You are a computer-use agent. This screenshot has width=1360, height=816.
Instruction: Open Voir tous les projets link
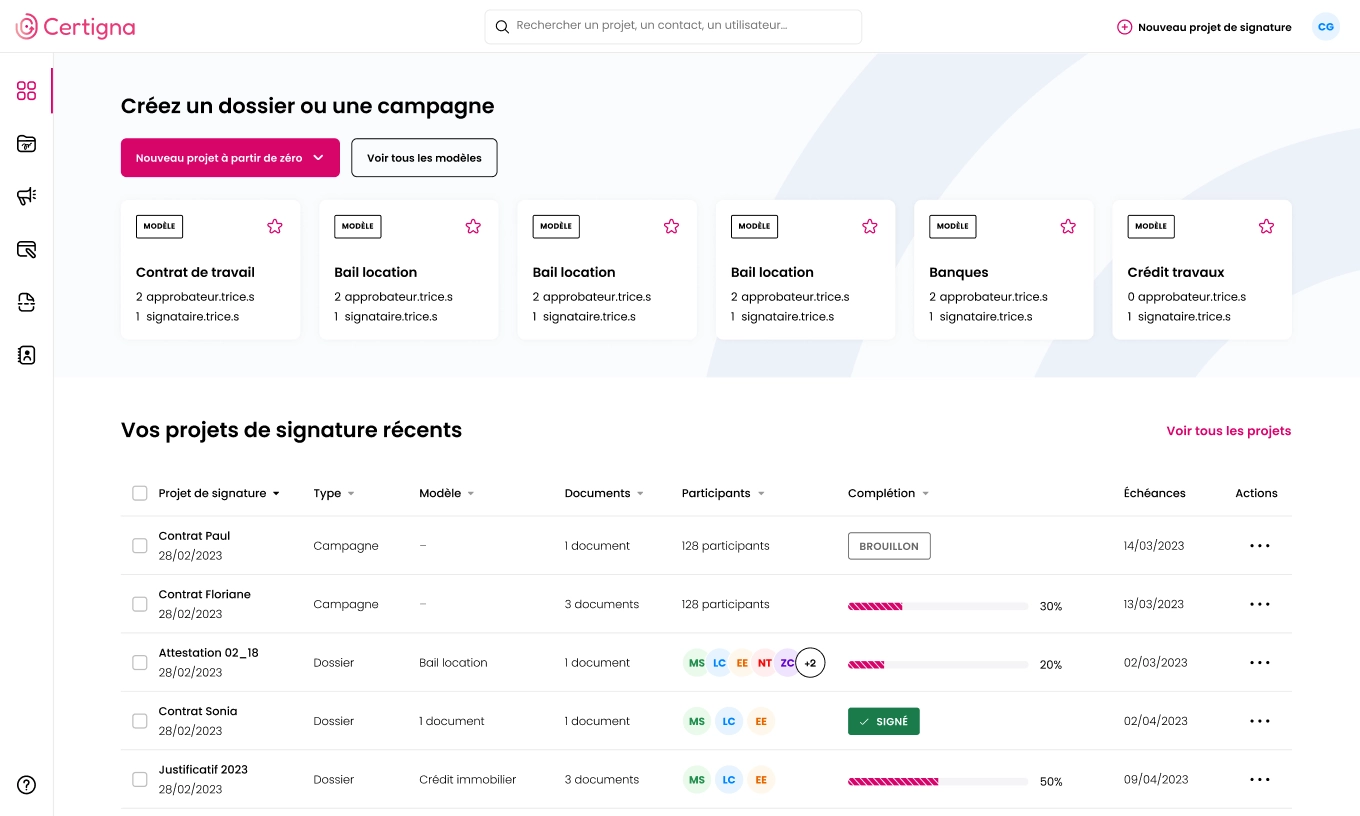pos(1229,431)
